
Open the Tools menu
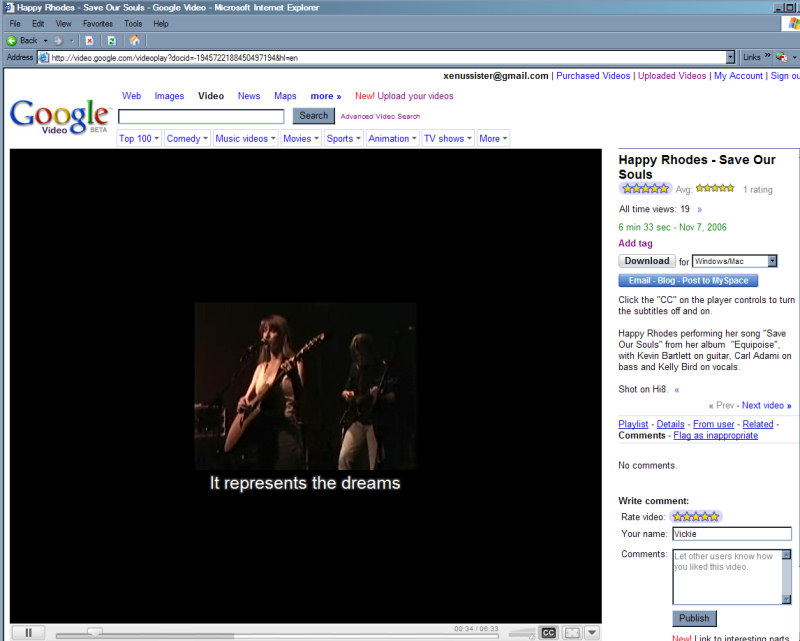point(133,23)
